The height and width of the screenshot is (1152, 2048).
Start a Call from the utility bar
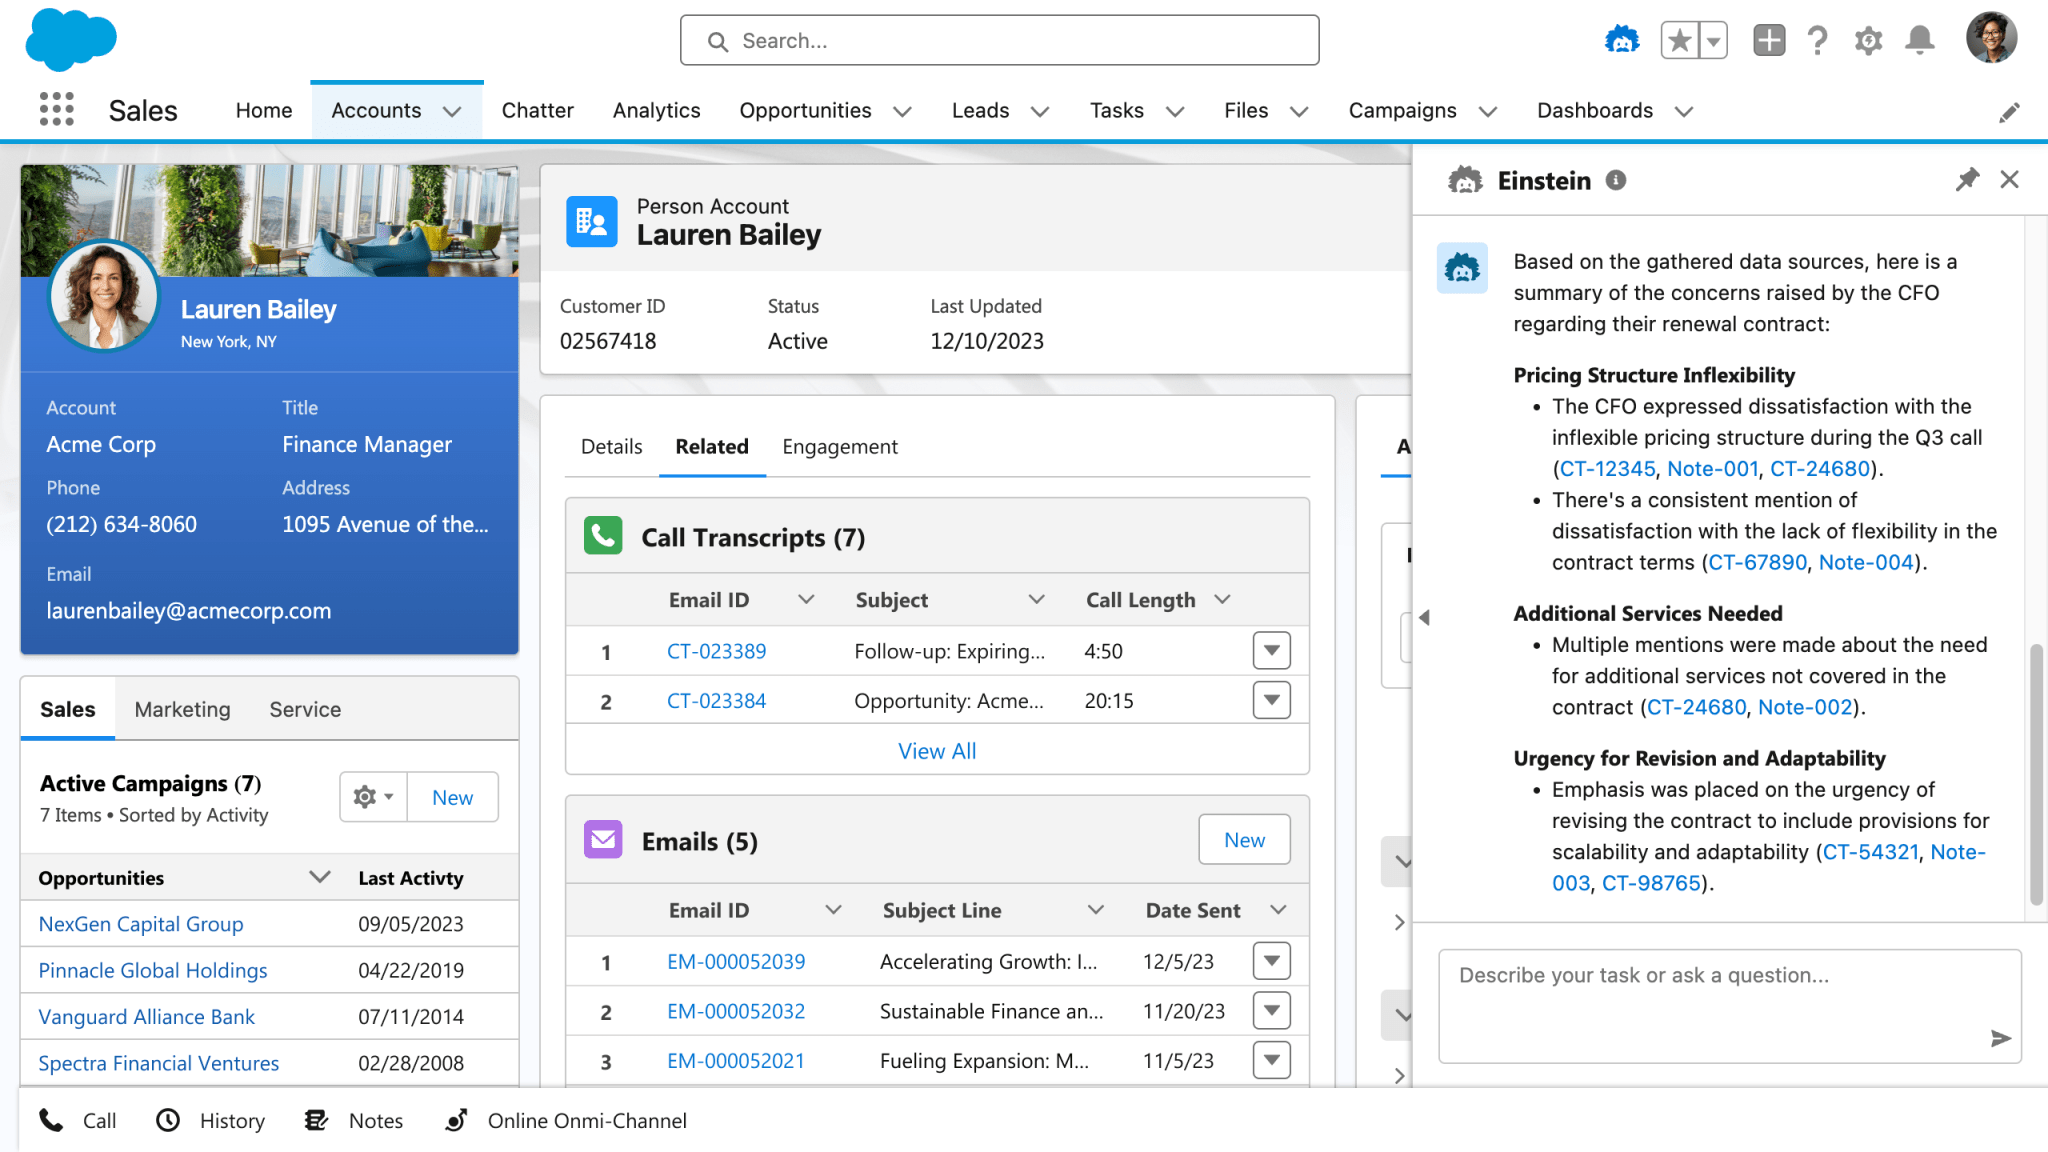click(79, 1120)
